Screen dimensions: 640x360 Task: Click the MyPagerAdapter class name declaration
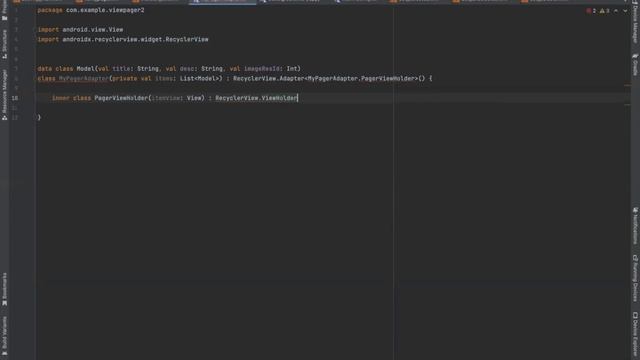(x=83, y=78)
